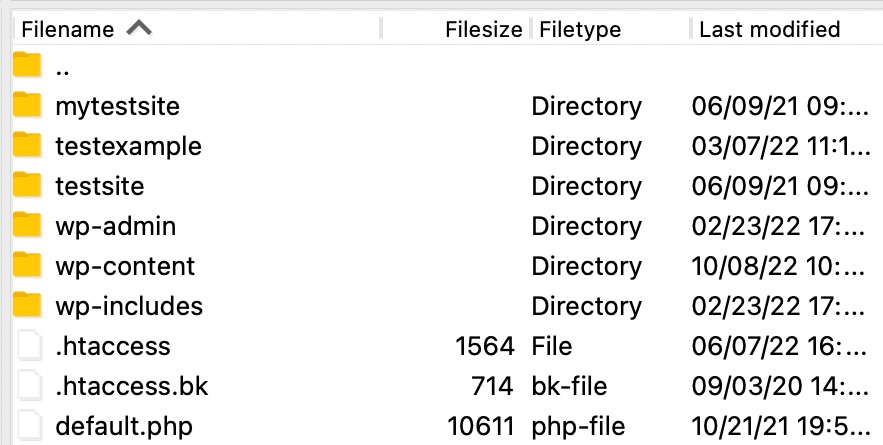This screenshot has height=445, width=883.
Task: Click the testexample folder icon
Action: 27,145
